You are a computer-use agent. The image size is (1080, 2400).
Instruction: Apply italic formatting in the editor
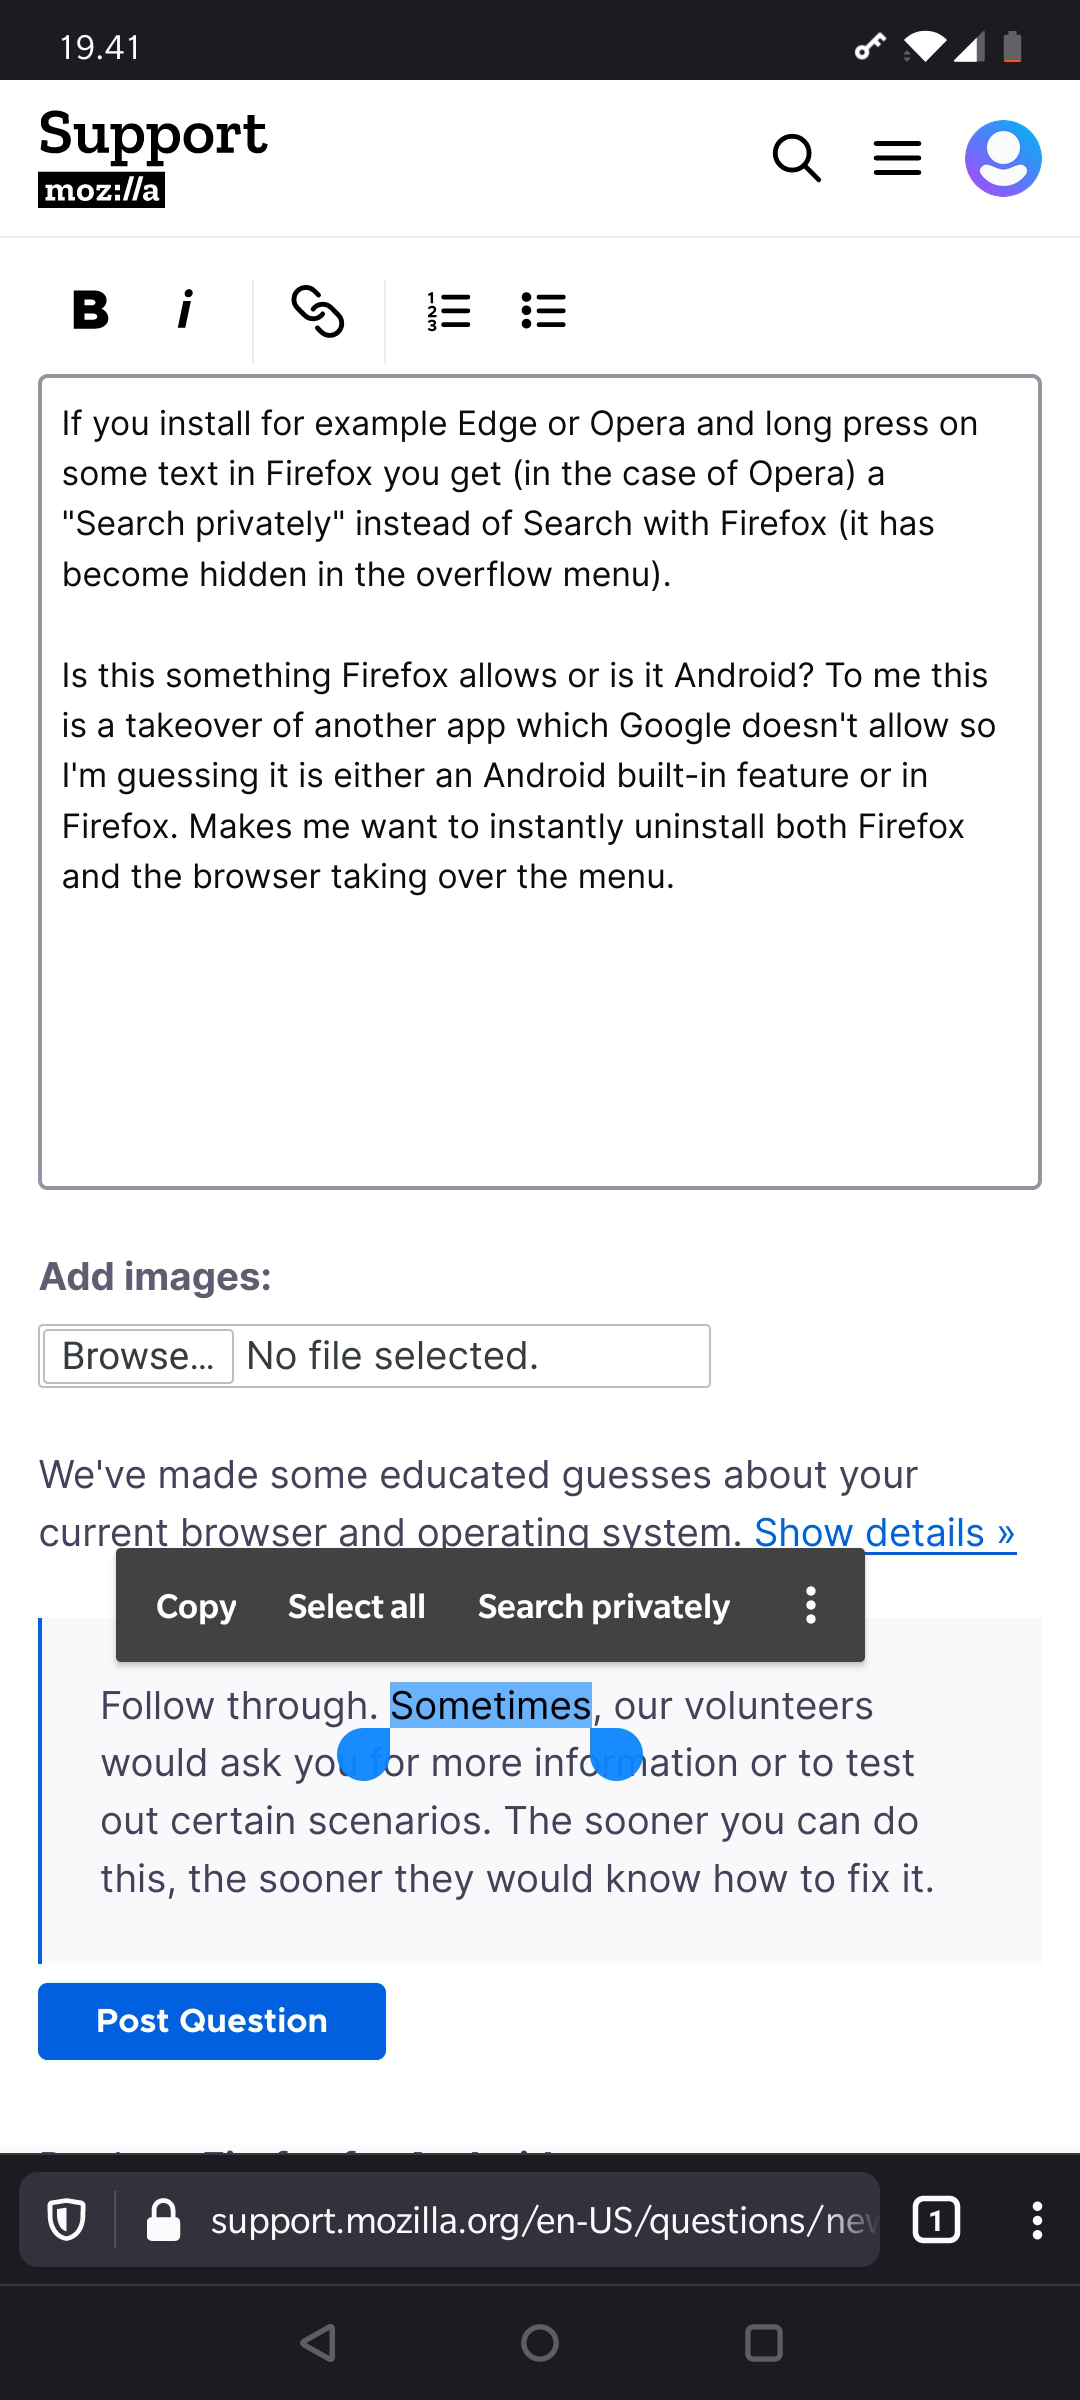coord(185,310)
